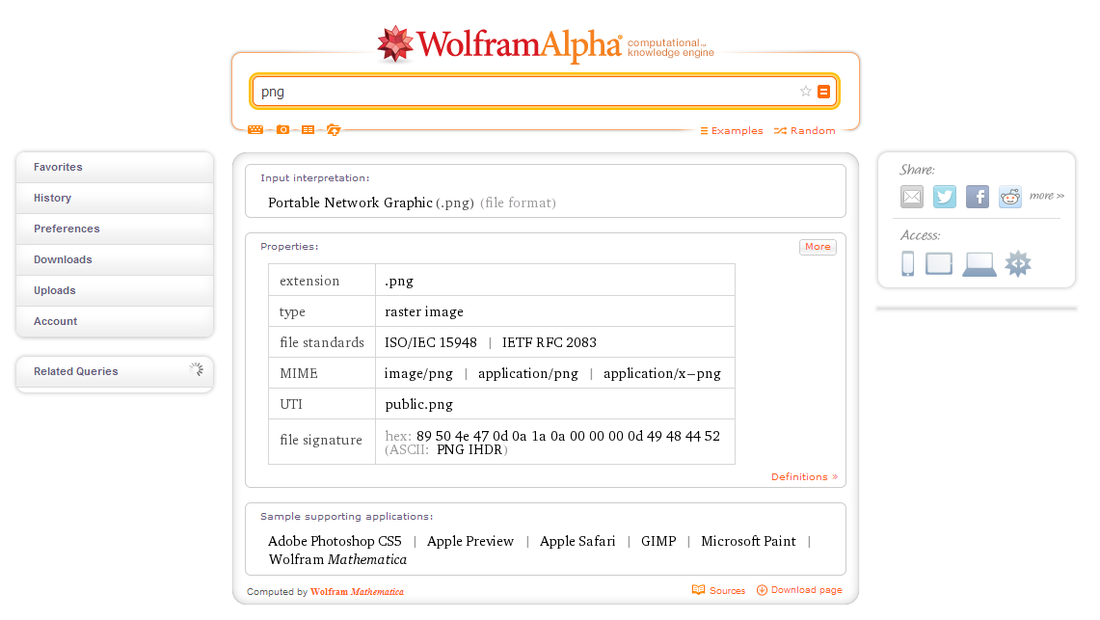Share the result on Facebook
This screenshot has height=620, width=1100.
[977, 197]
